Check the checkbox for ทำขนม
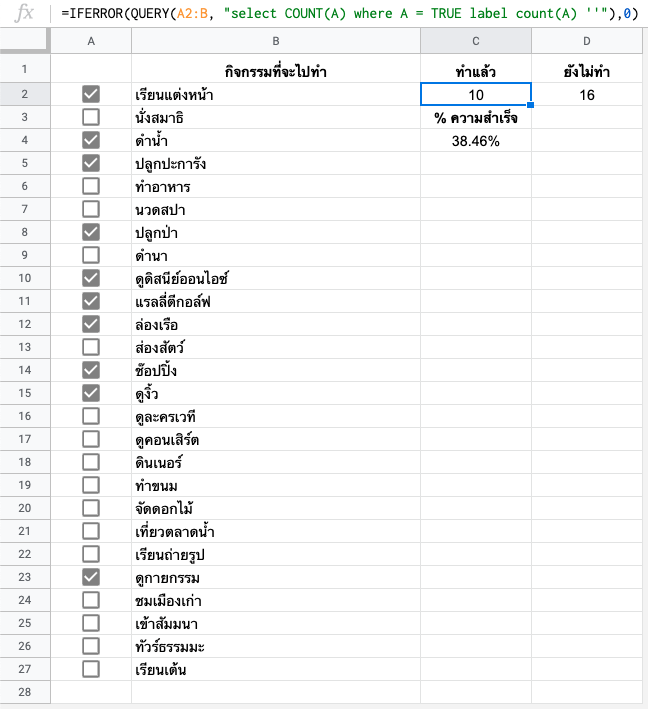The image size is (648, 709). 91,485
